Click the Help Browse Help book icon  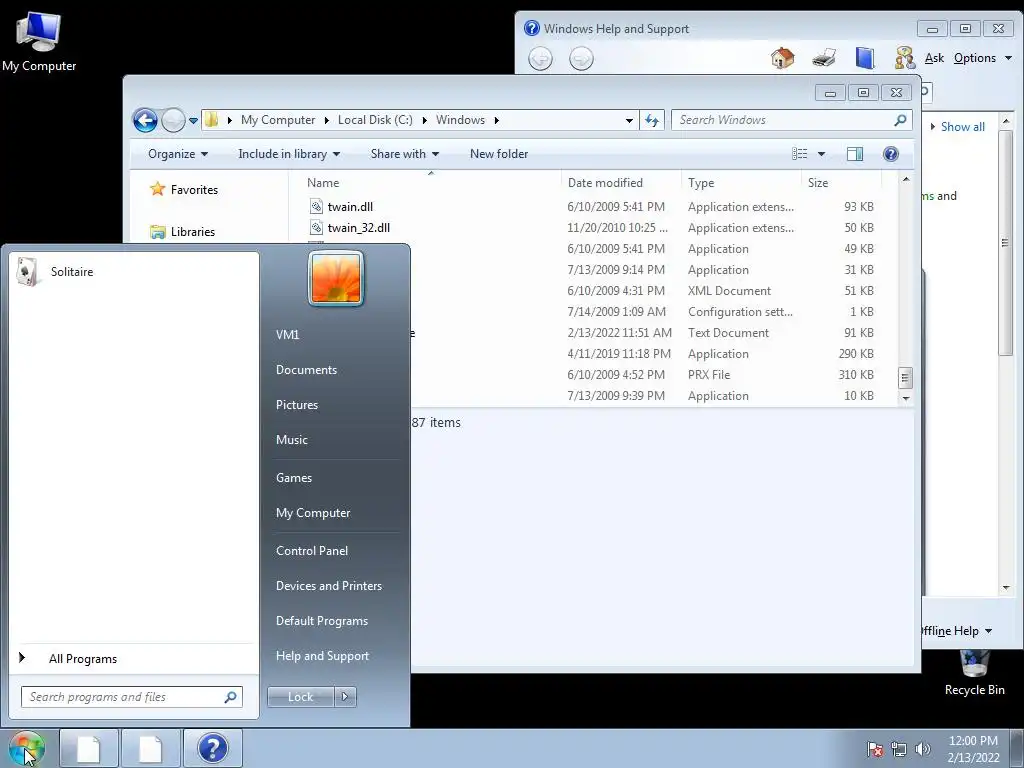coord(865,58)
